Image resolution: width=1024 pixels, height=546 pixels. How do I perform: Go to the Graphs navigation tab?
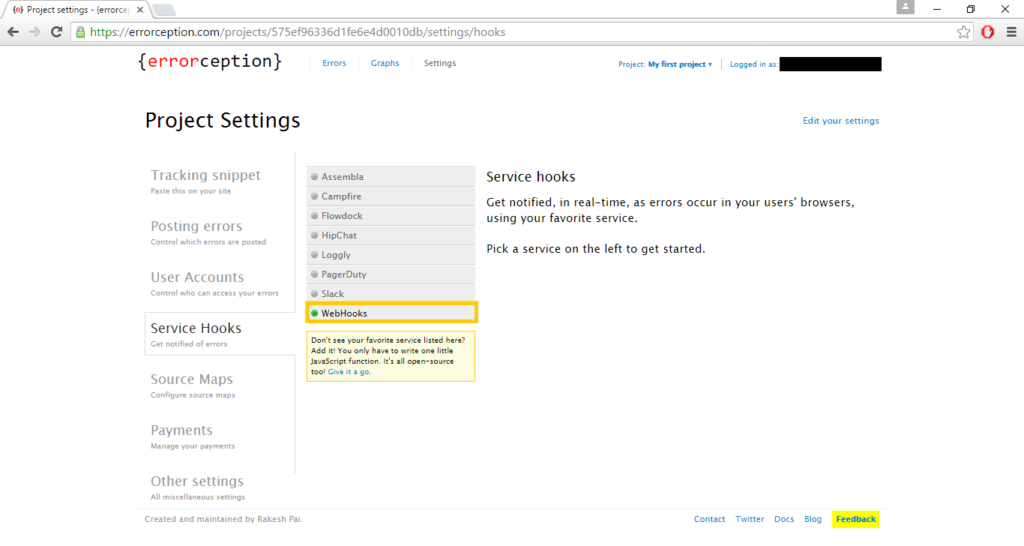point(385,63)
